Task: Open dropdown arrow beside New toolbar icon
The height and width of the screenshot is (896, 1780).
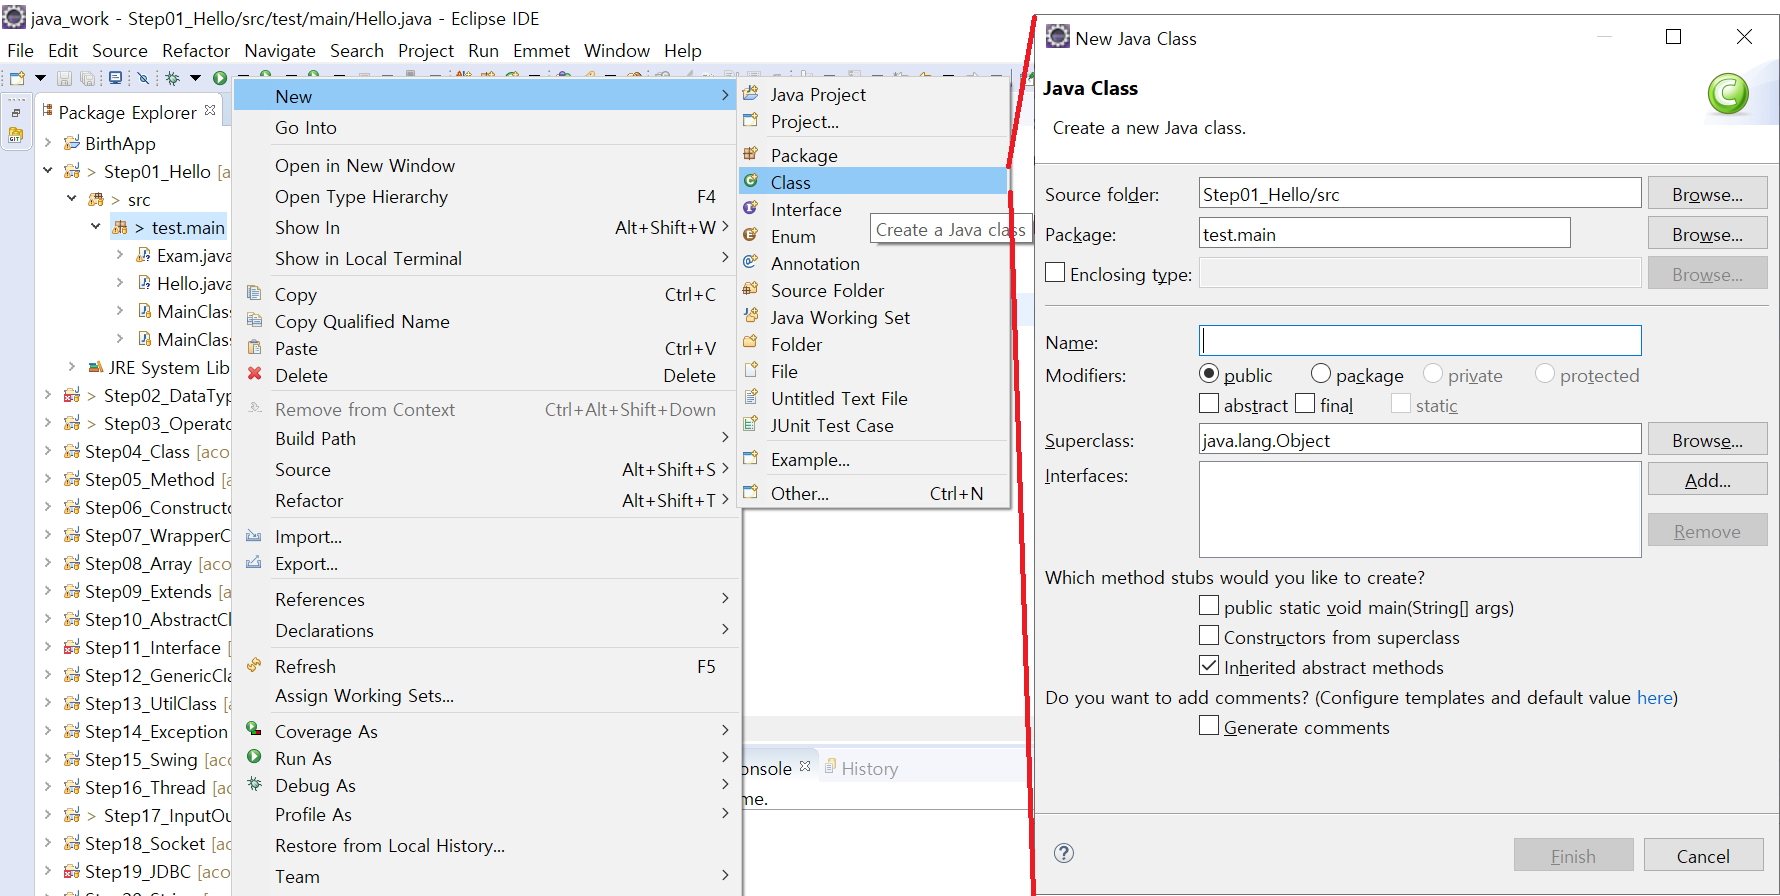Action: [40, 78]
